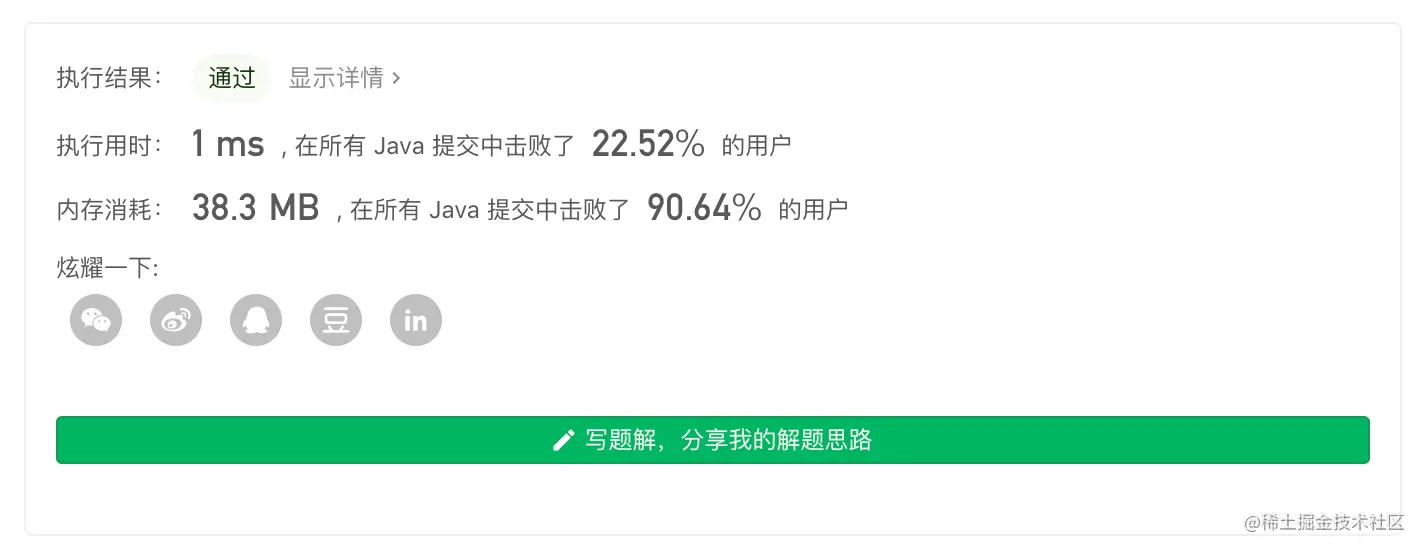1422x550 pixels.
Task: Click the pencil icon on the green button
Action: 564,440
